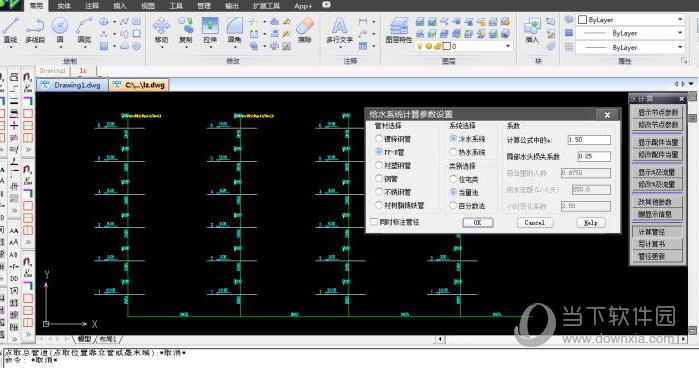Choose the 多段线 polyline tool
The image size is (699, 368).
pos(35,30)
